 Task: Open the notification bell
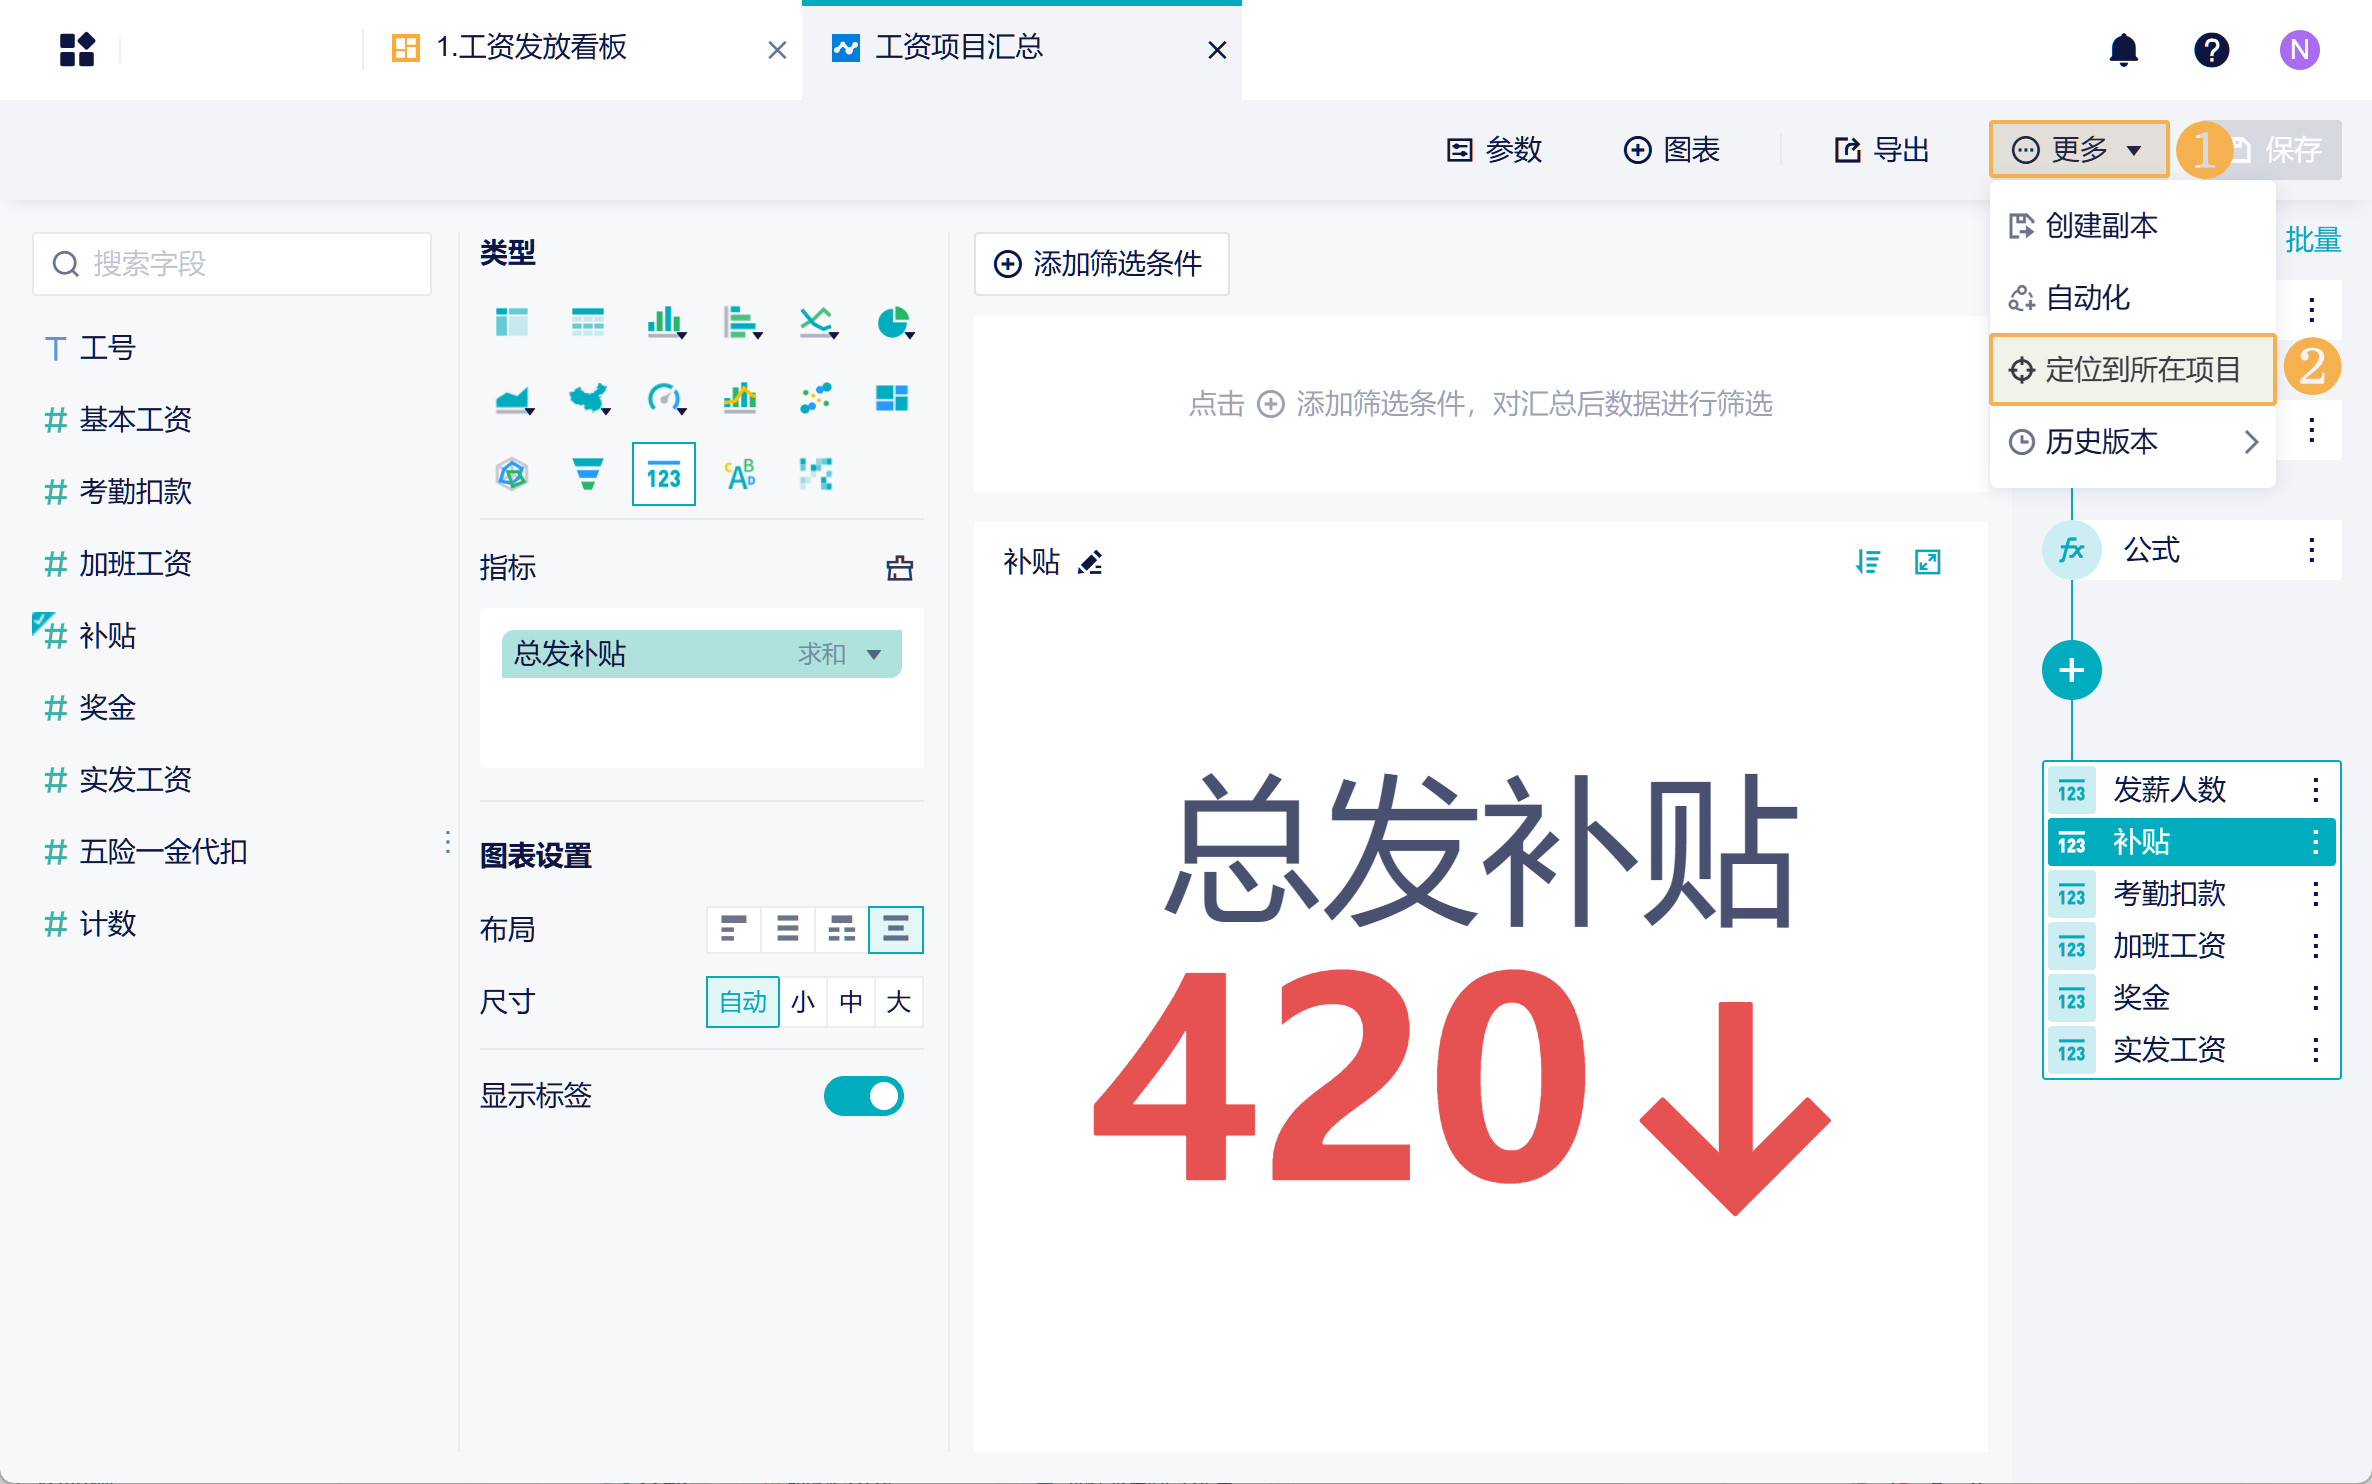(x=2123, y=49)
